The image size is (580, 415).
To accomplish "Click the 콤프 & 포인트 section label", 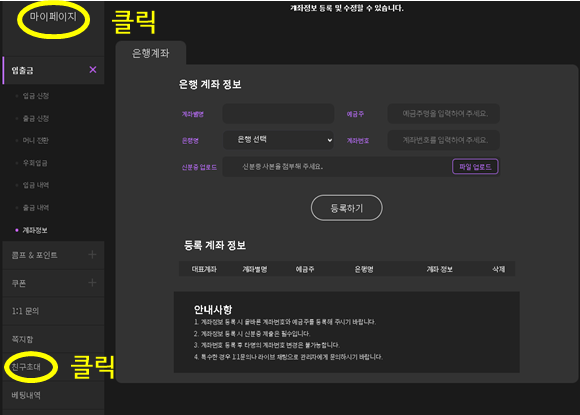I will point(34,255).
